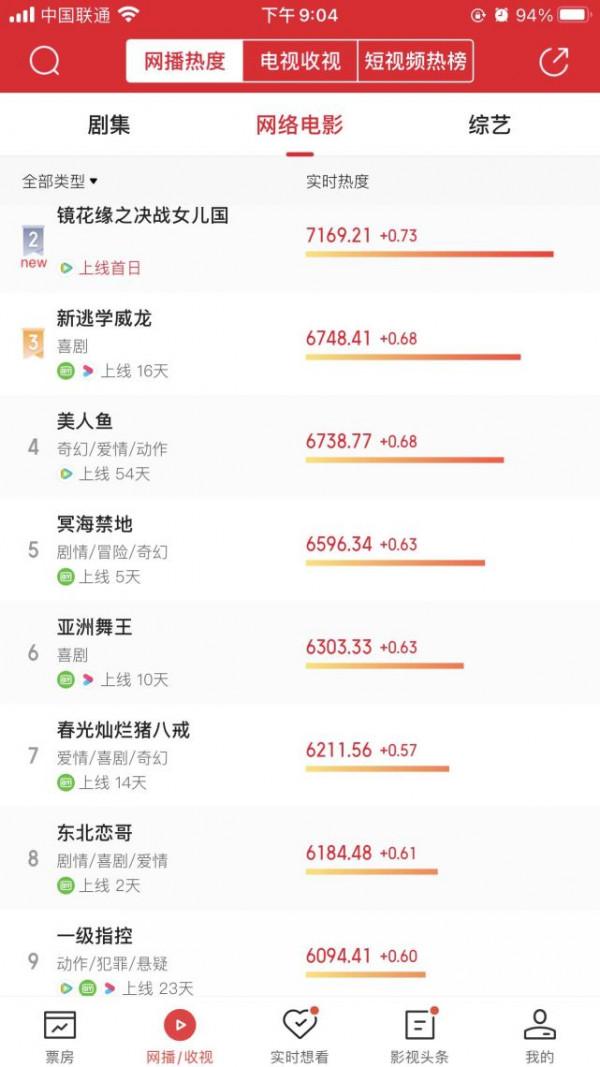Switch to the 短视频热榜 tab
600x1067 pixels.
coord(413,61)
